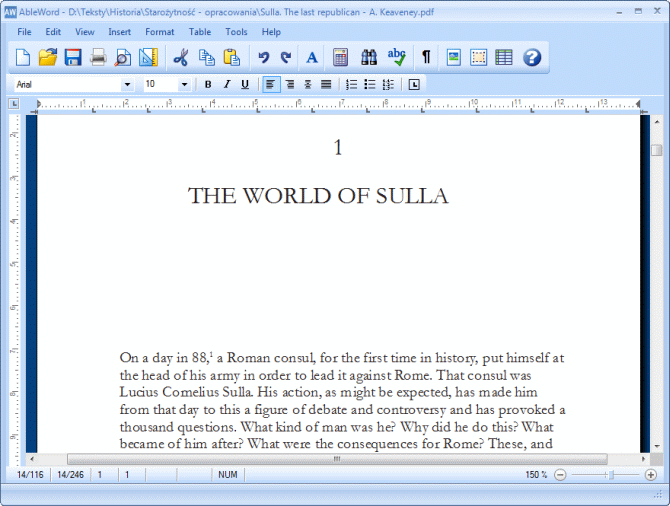Apply a bulleted list
Image resolution: width=670 pixels, height=506 pixels.
(370, 85)
